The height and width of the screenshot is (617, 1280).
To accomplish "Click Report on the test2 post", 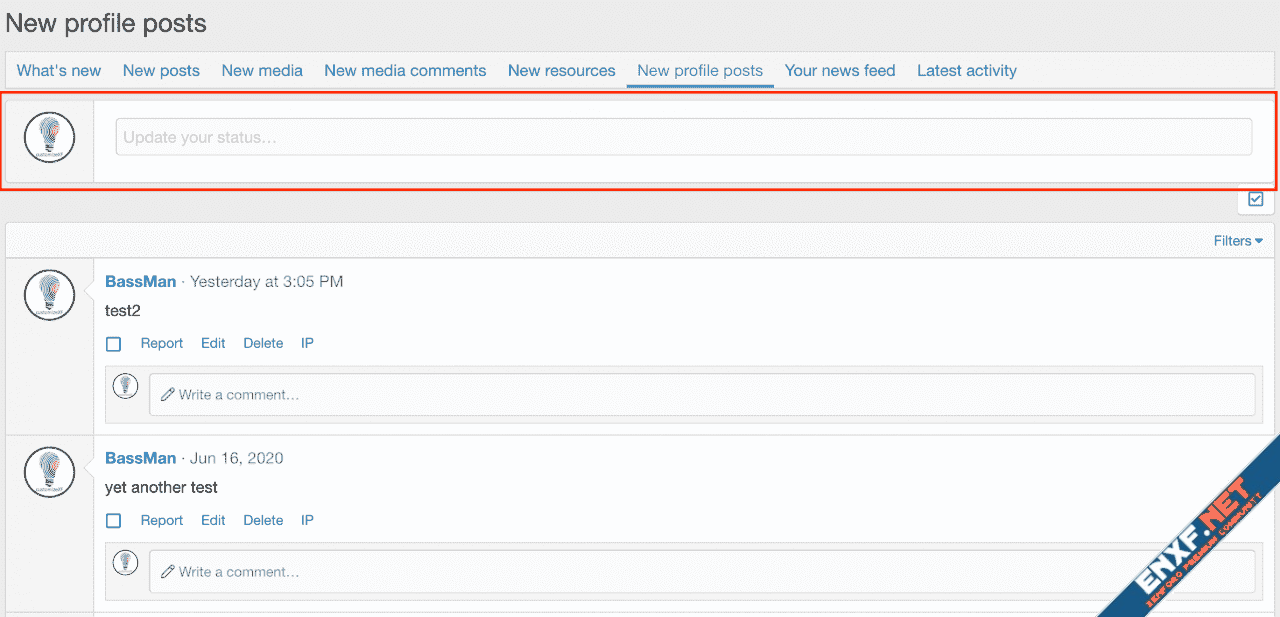I will tap(161, 344).
